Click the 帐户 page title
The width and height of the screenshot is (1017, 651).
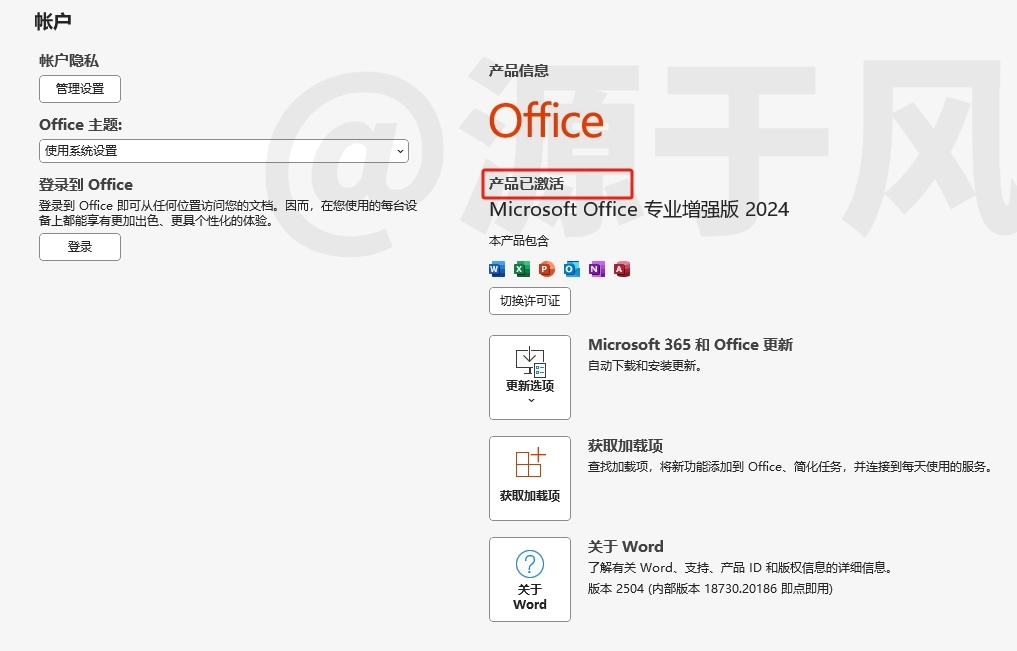tap(53, 21)
